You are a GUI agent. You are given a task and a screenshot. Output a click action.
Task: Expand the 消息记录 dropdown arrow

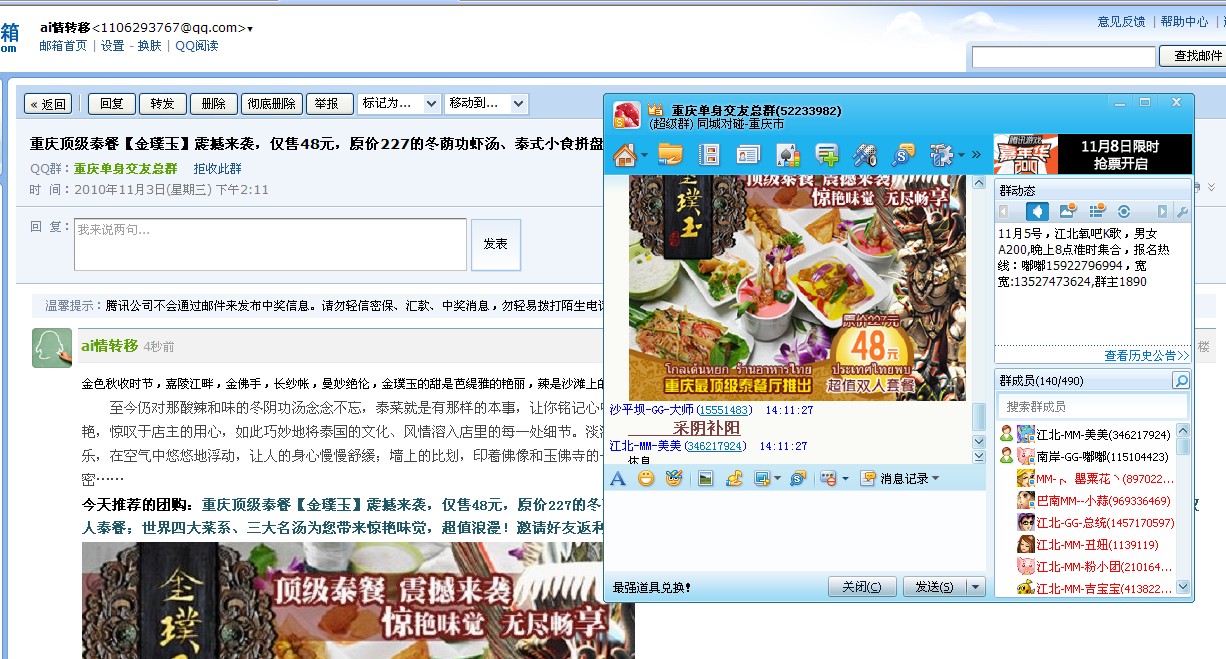(x=935, y=479)
